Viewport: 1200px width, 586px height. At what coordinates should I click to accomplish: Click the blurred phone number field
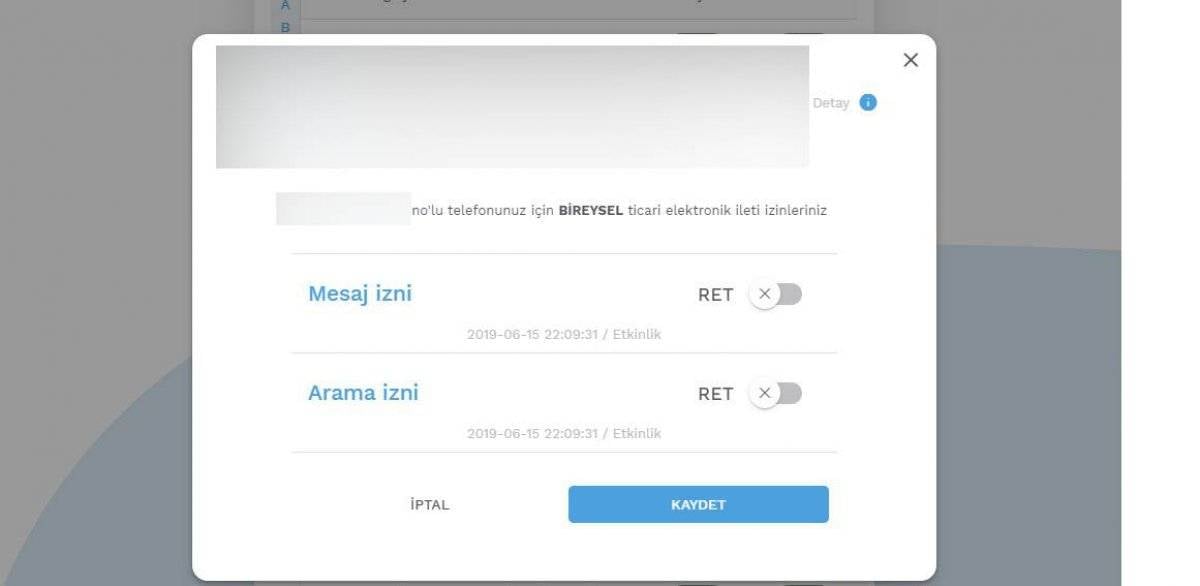pos(343,209)
